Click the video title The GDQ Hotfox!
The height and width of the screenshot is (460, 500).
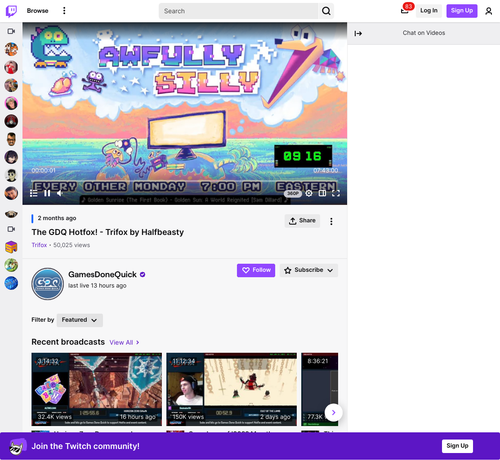[x=108, y=232]
